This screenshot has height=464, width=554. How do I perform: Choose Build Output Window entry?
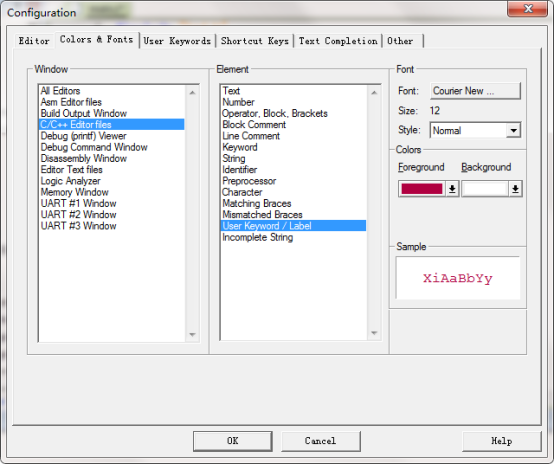112,113
